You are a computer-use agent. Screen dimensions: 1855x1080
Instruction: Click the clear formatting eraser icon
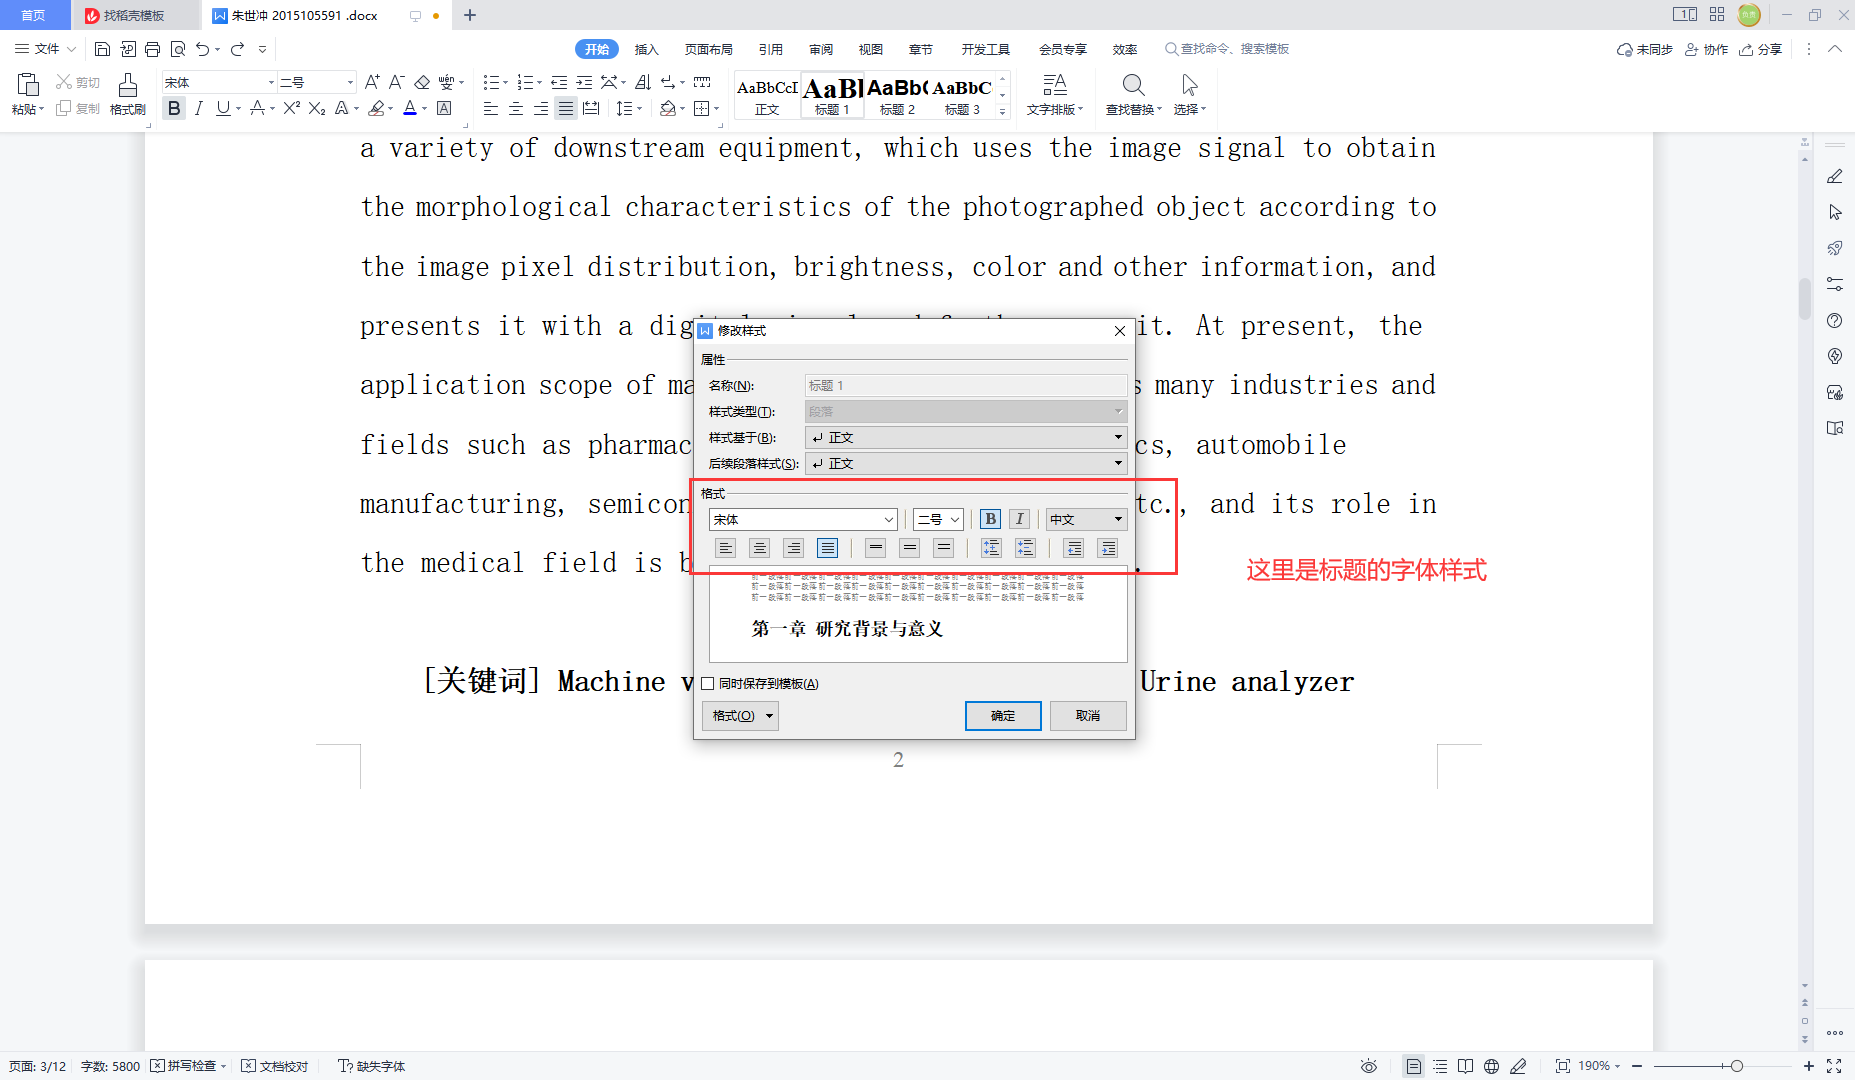[x=422, y=82]
